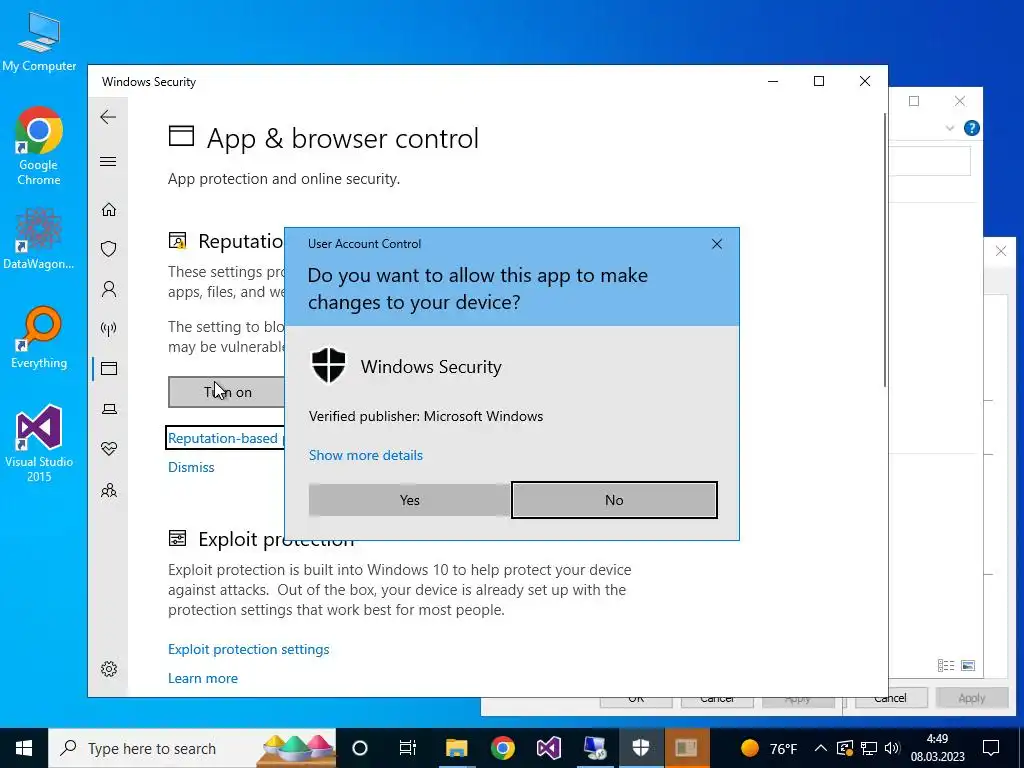
Task: Switch to large icons view in background window
Action: [x=968, y=665]
